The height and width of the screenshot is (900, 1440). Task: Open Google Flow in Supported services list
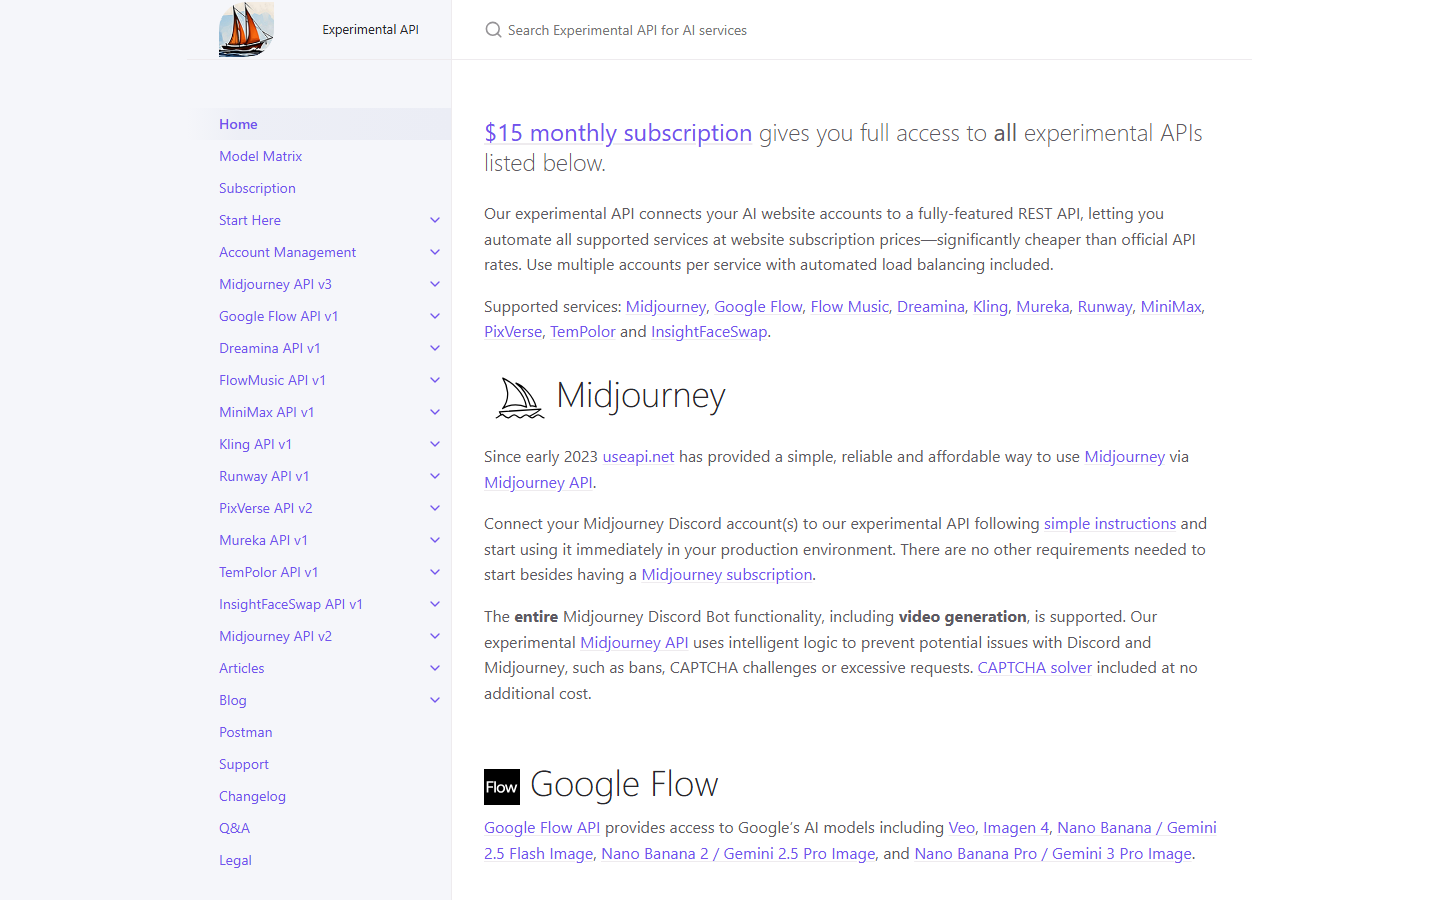[x=758, y=307]
